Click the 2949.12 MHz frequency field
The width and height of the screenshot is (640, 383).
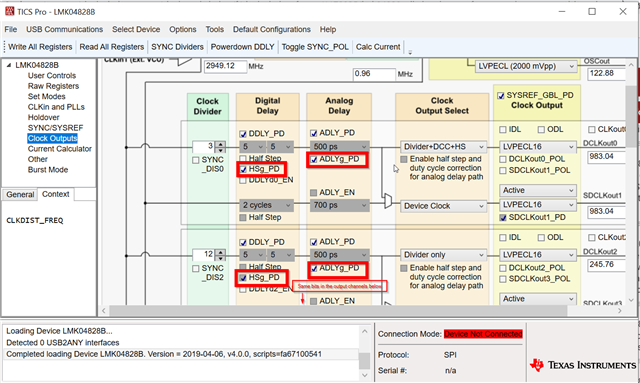(x=225, y=66)
